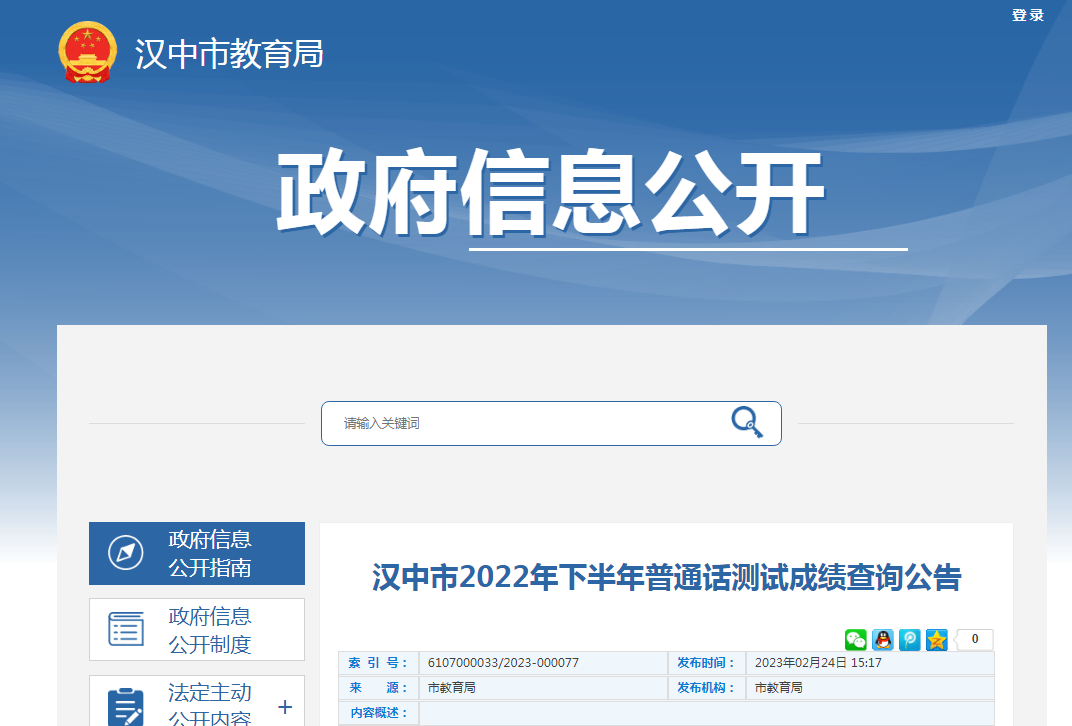Image resolution: width=1072 pixels, height=726 pixels.
Task: Share the article via QQ penguin icon
Action: pyautogui.click(x=883, y=640)
